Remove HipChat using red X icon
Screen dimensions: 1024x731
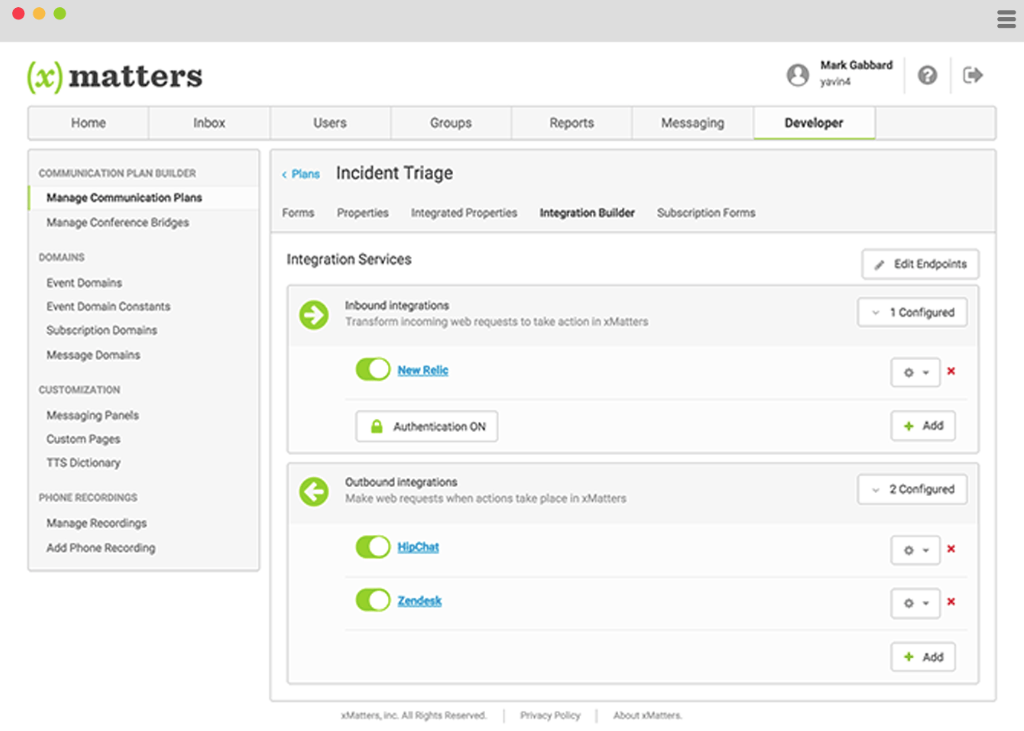(951, 549)
